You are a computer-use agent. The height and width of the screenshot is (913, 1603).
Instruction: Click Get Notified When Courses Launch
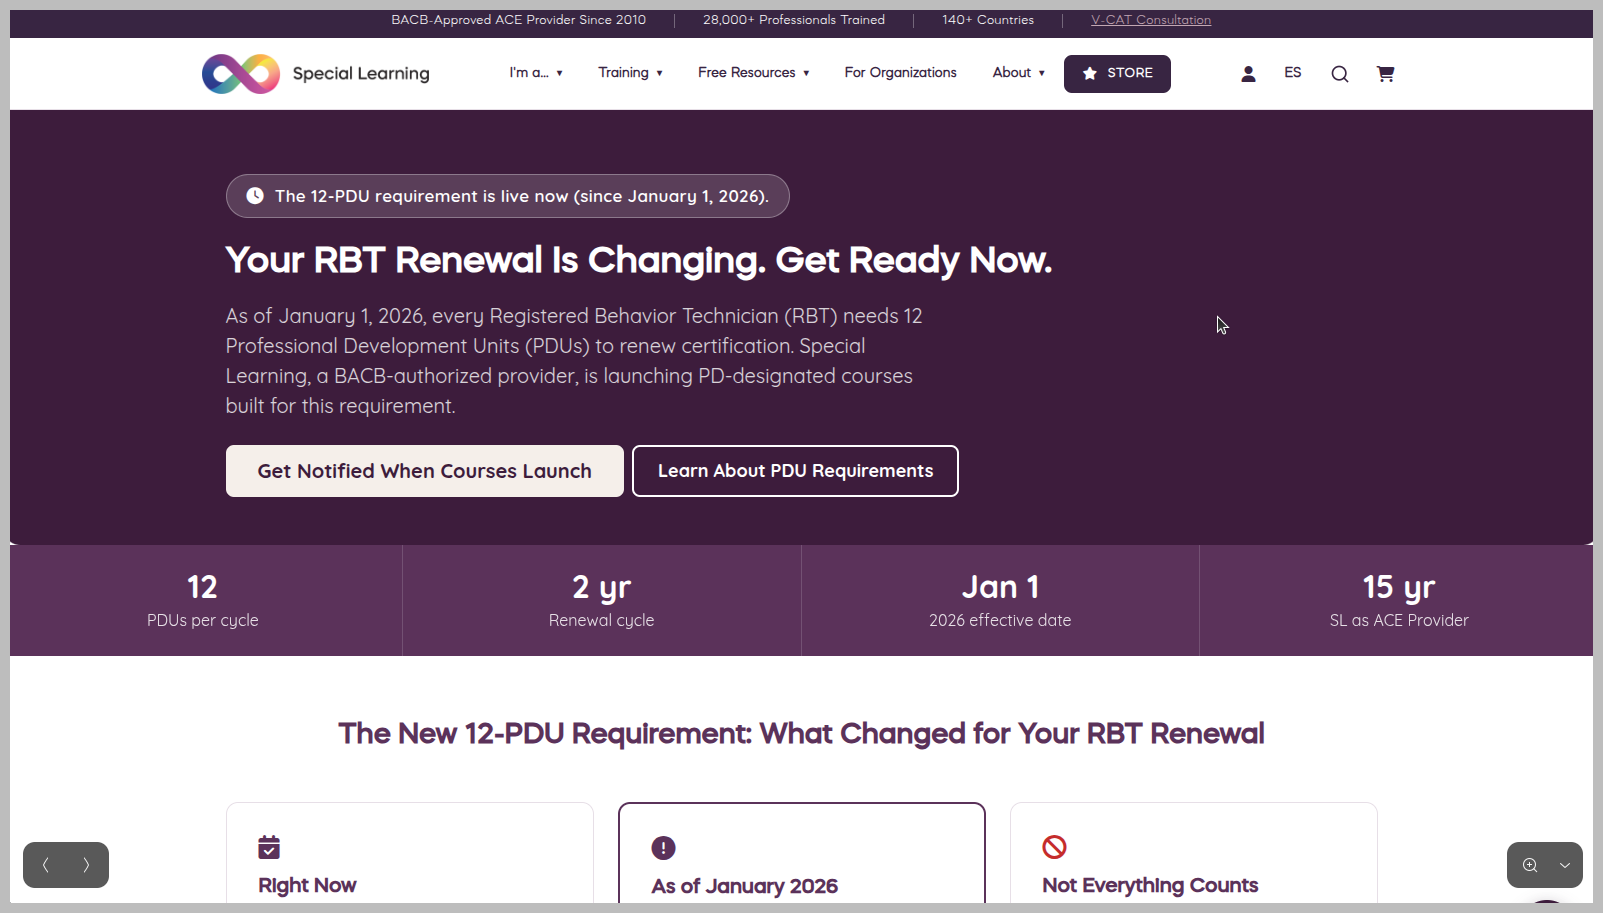[425, 471]
